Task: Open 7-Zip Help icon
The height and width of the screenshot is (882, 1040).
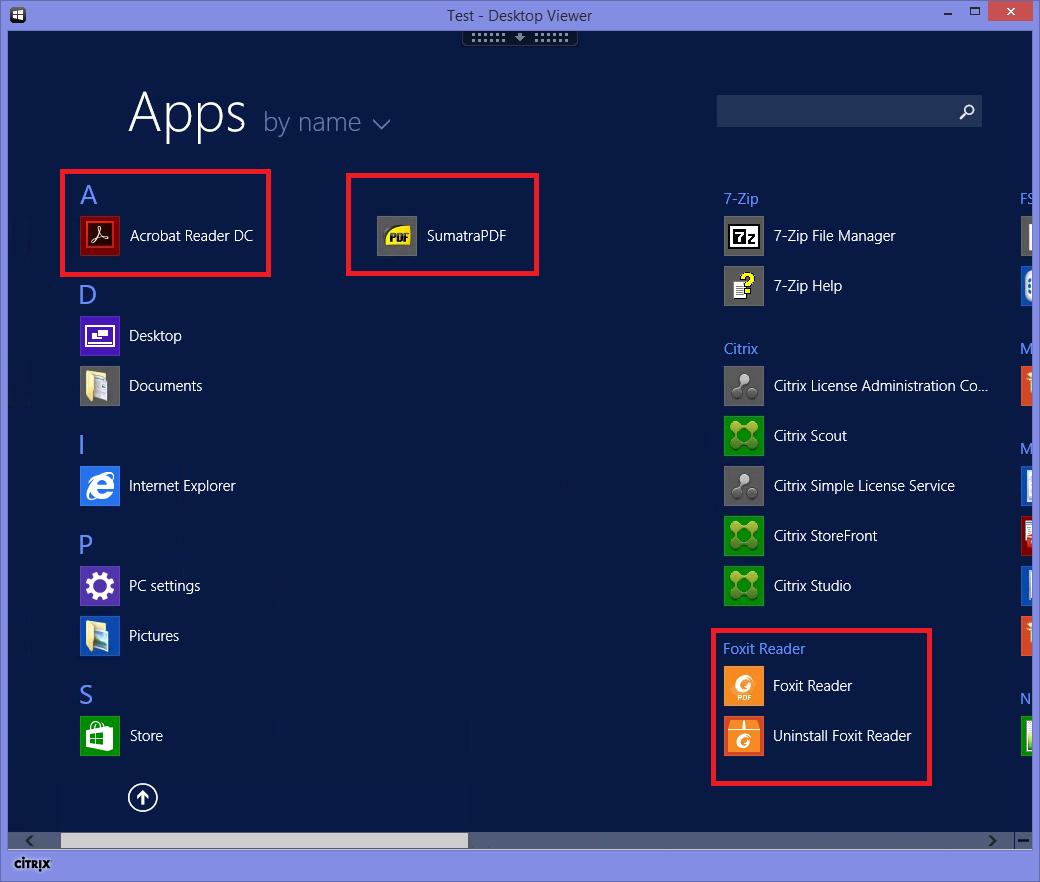Action: pos(744,286)
